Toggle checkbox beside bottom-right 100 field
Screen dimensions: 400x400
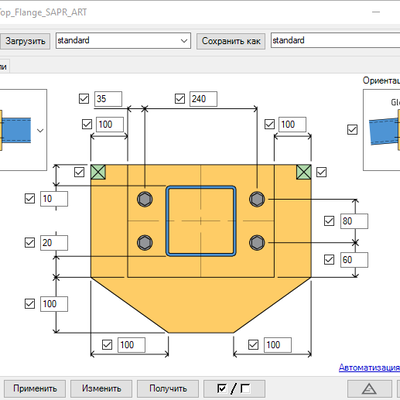pos(253,345)
